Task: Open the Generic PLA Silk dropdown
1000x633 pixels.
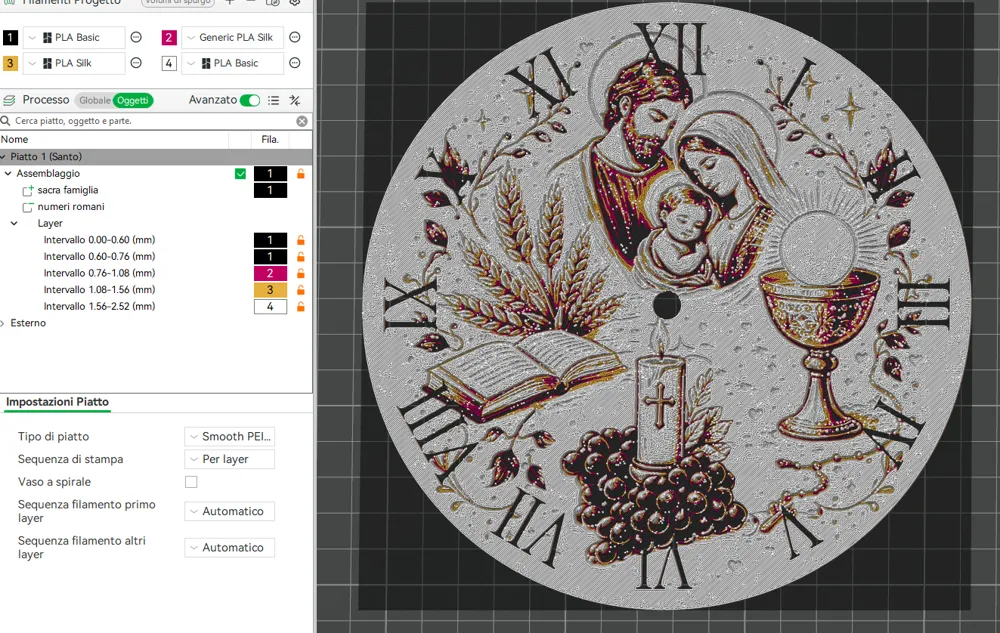Action: point(233,38)
